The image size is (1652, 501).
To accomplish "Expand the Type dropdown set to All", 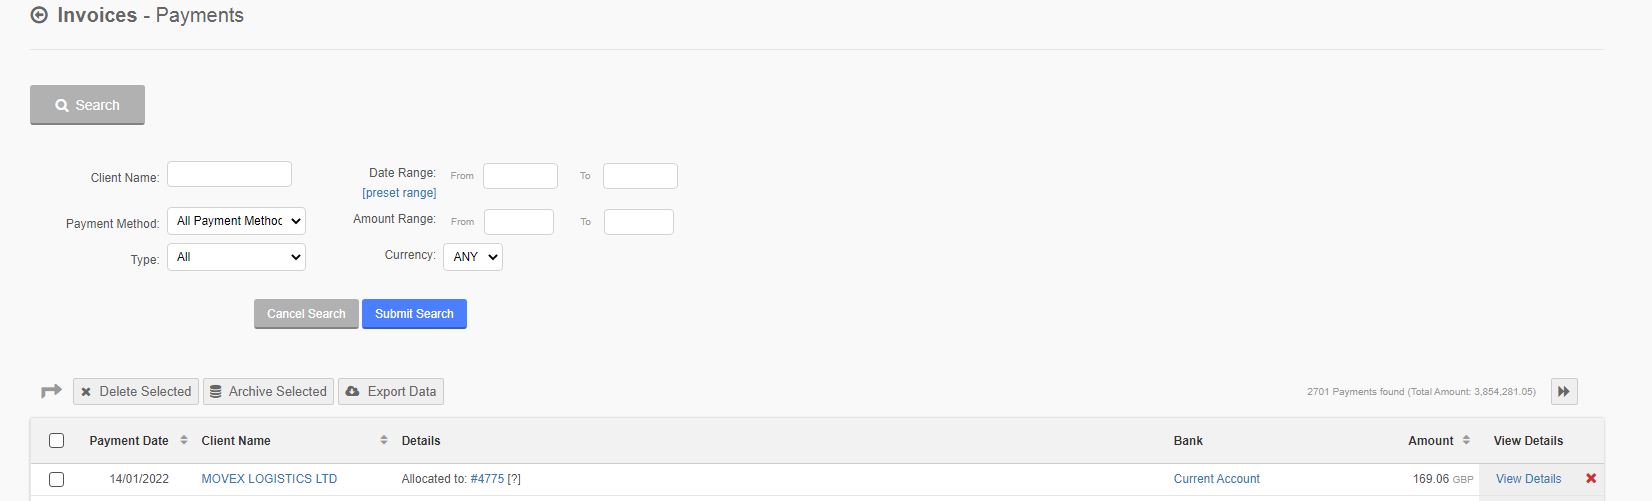I will pos(236,257).
